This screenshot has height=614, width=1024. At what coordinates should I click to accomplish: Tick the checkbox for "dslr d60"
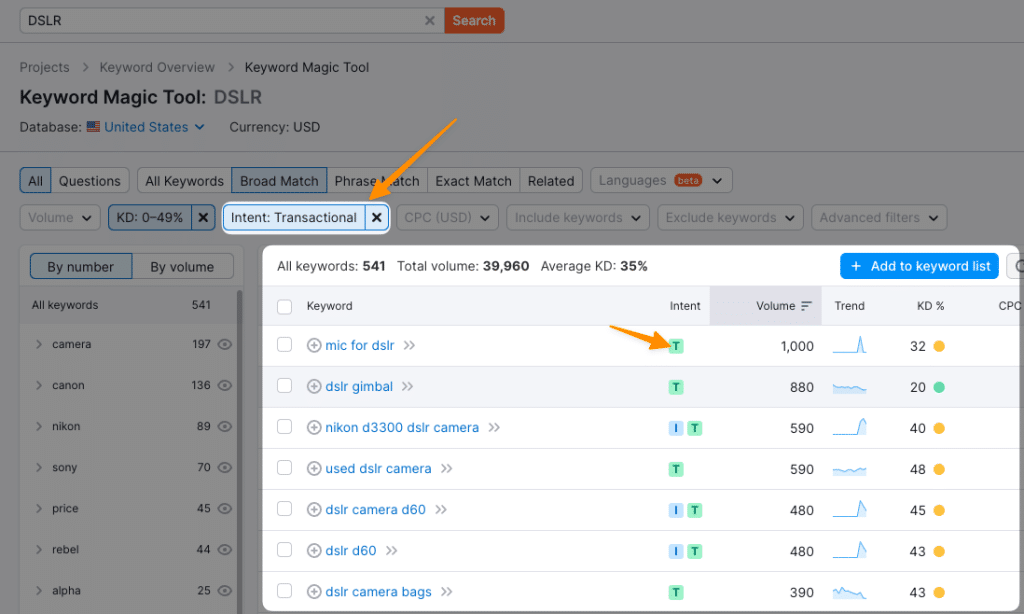point(284,550)
